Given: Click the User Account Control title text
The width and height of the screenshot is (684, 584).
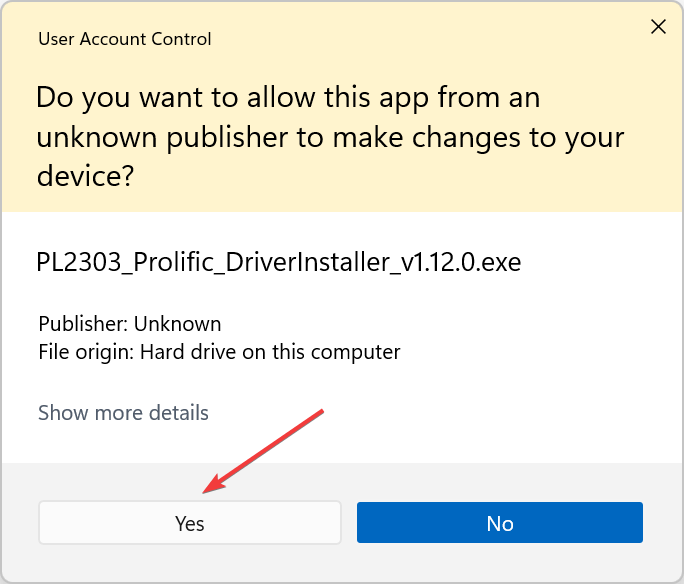Looking at the screenshot, I should click(125, 40).
